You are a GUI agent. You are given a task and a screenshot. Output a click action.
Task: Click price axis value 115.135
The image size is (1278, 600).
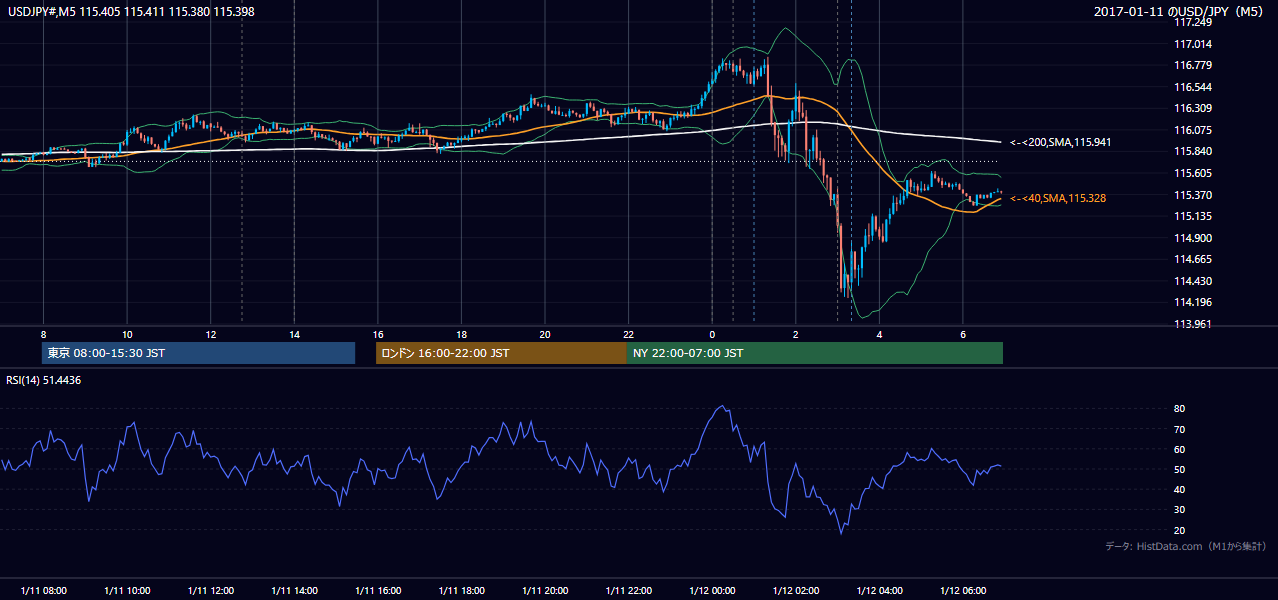pos(1193,216)
